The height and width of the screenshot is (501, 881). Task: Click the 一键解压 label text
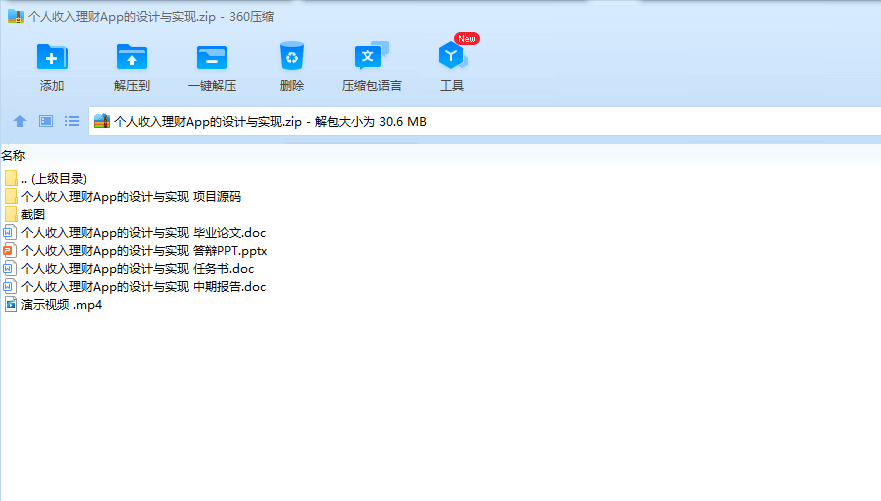[x=212, y=85]
